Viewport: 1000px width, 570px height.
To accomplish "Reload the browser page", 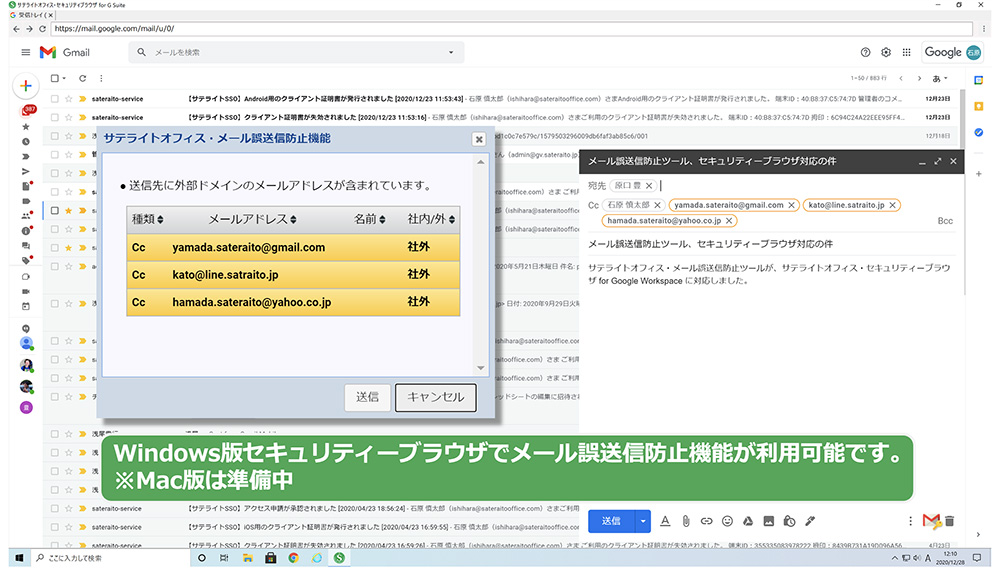I will 42,29.
